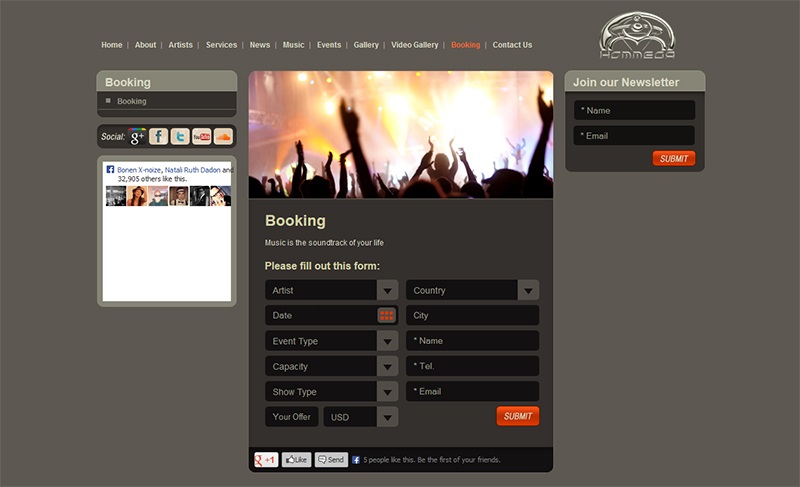Open the Date calendar picker icon
The width and height of the screenshot is (800, 487).
click(387, 315)
